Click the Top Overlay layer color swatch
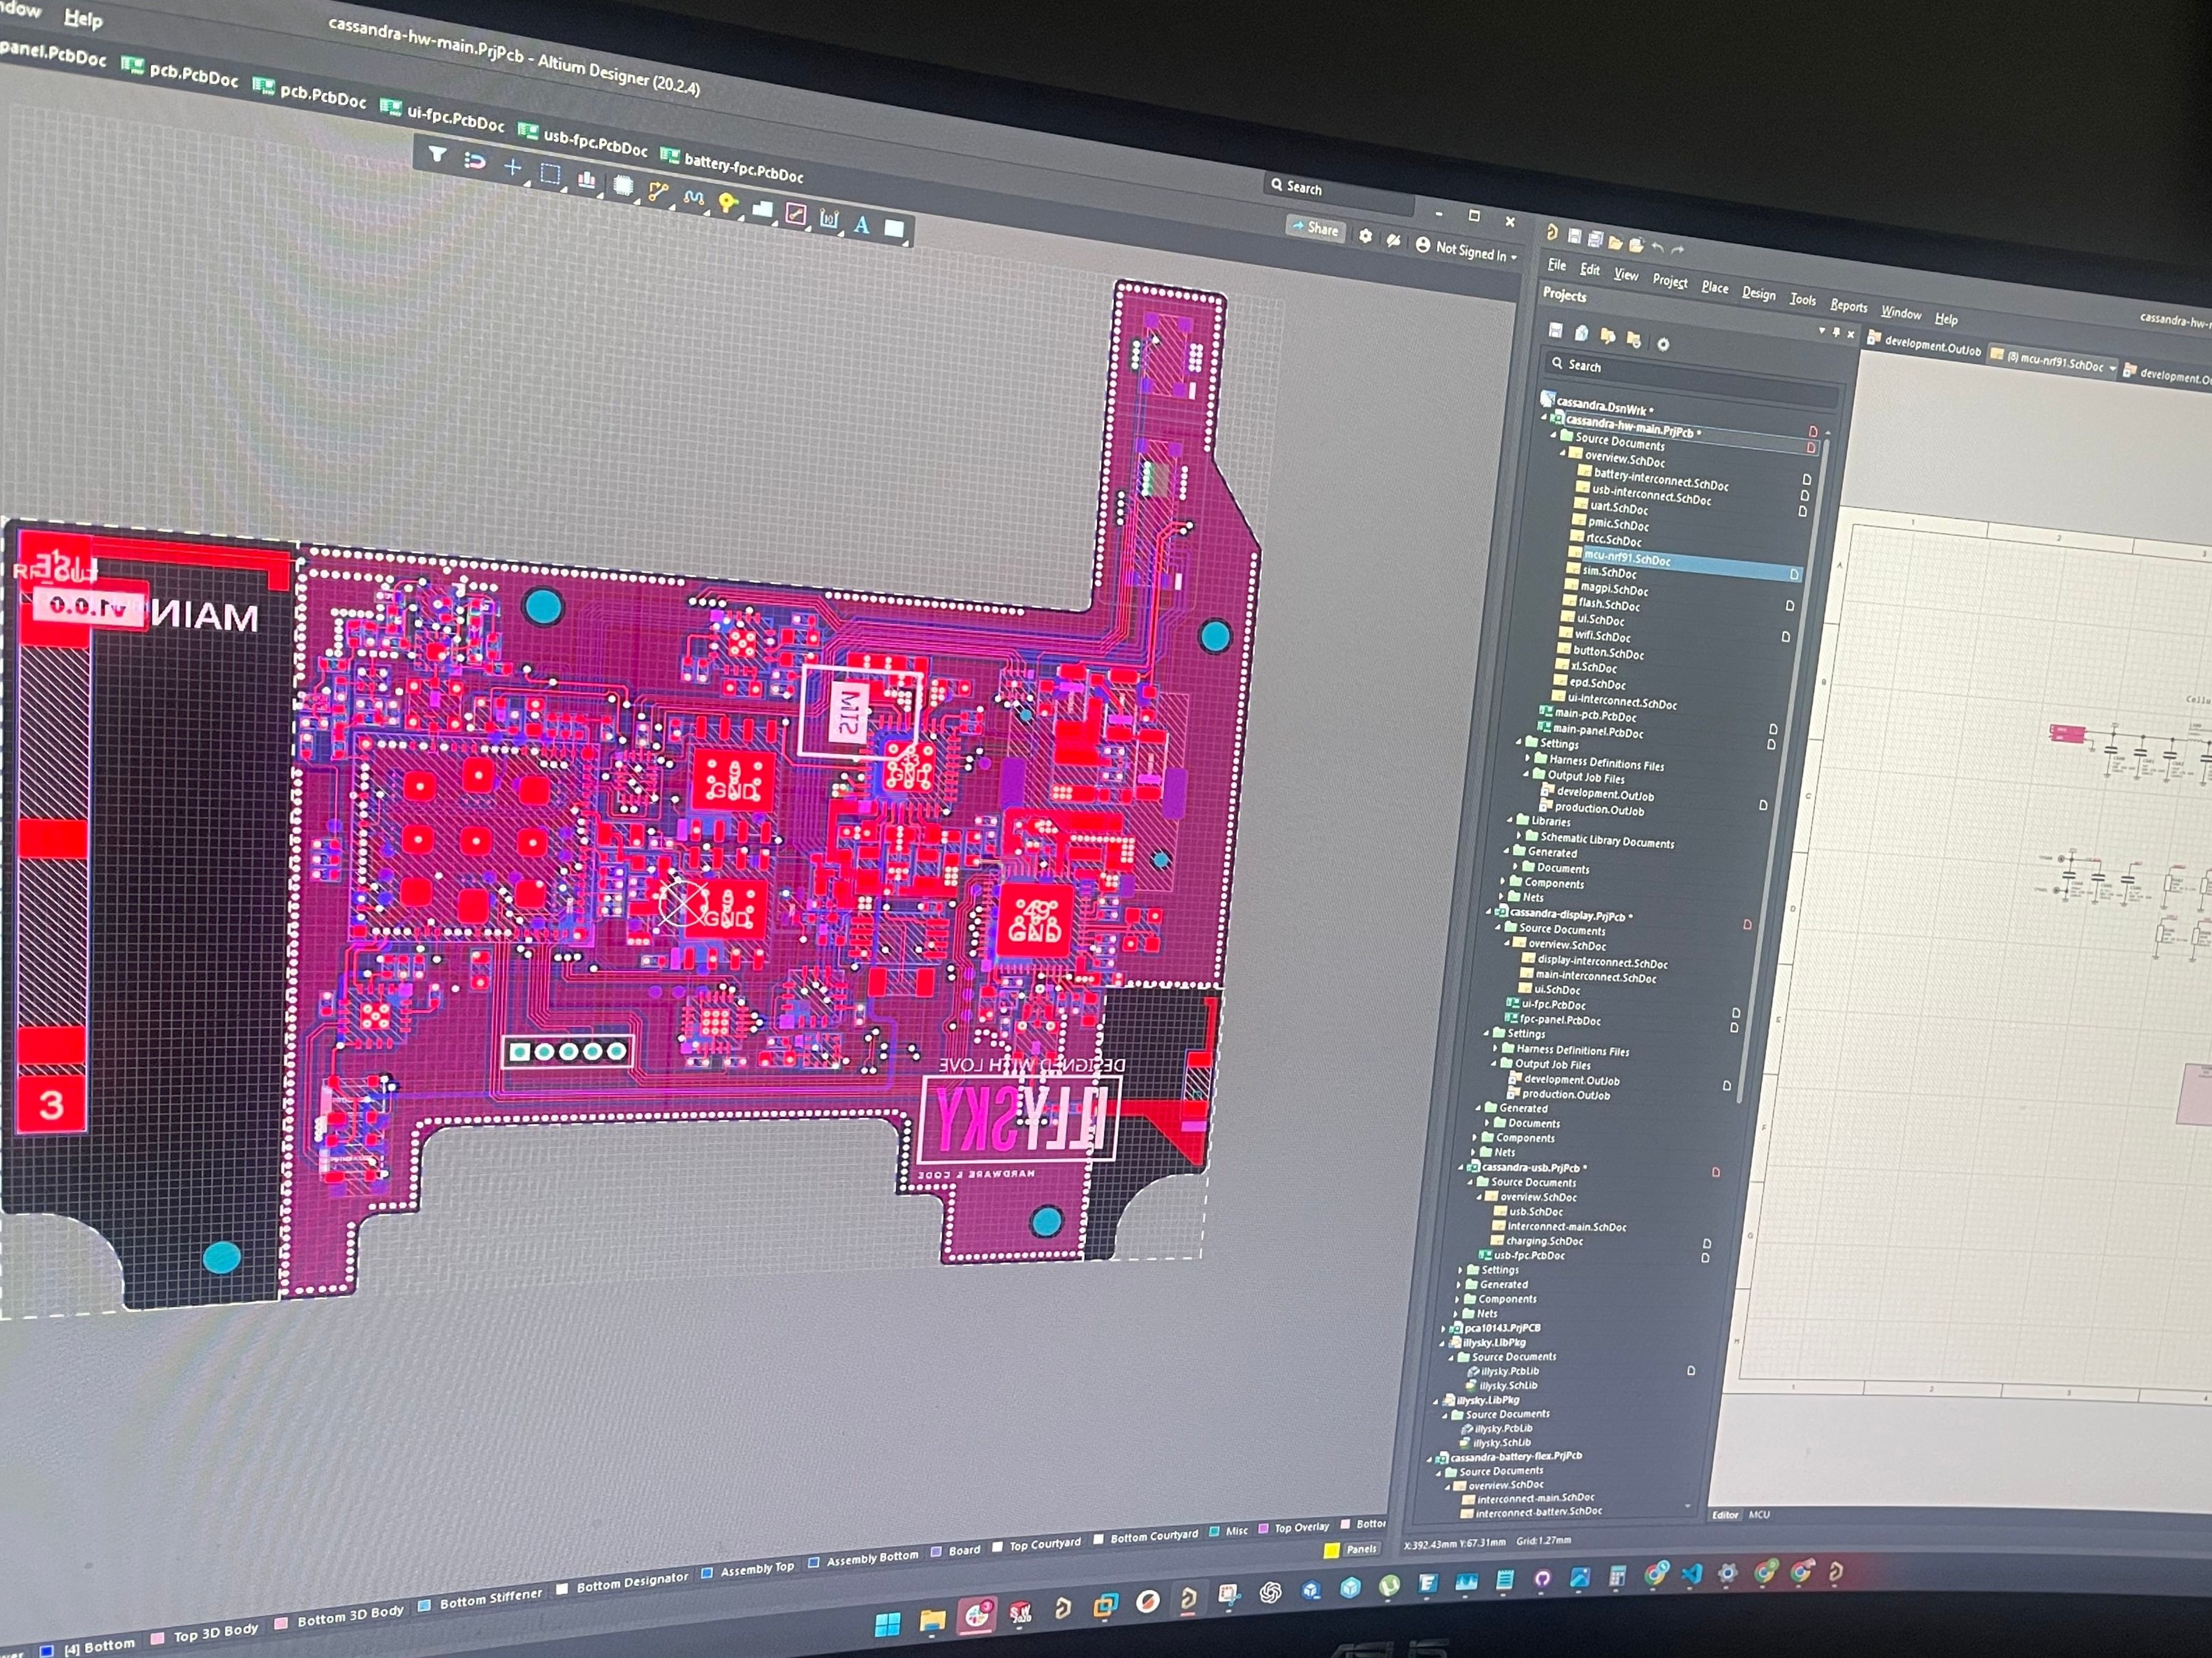The width and height of the screenshot is (2212, 1658). [x=1263, y=1529]
